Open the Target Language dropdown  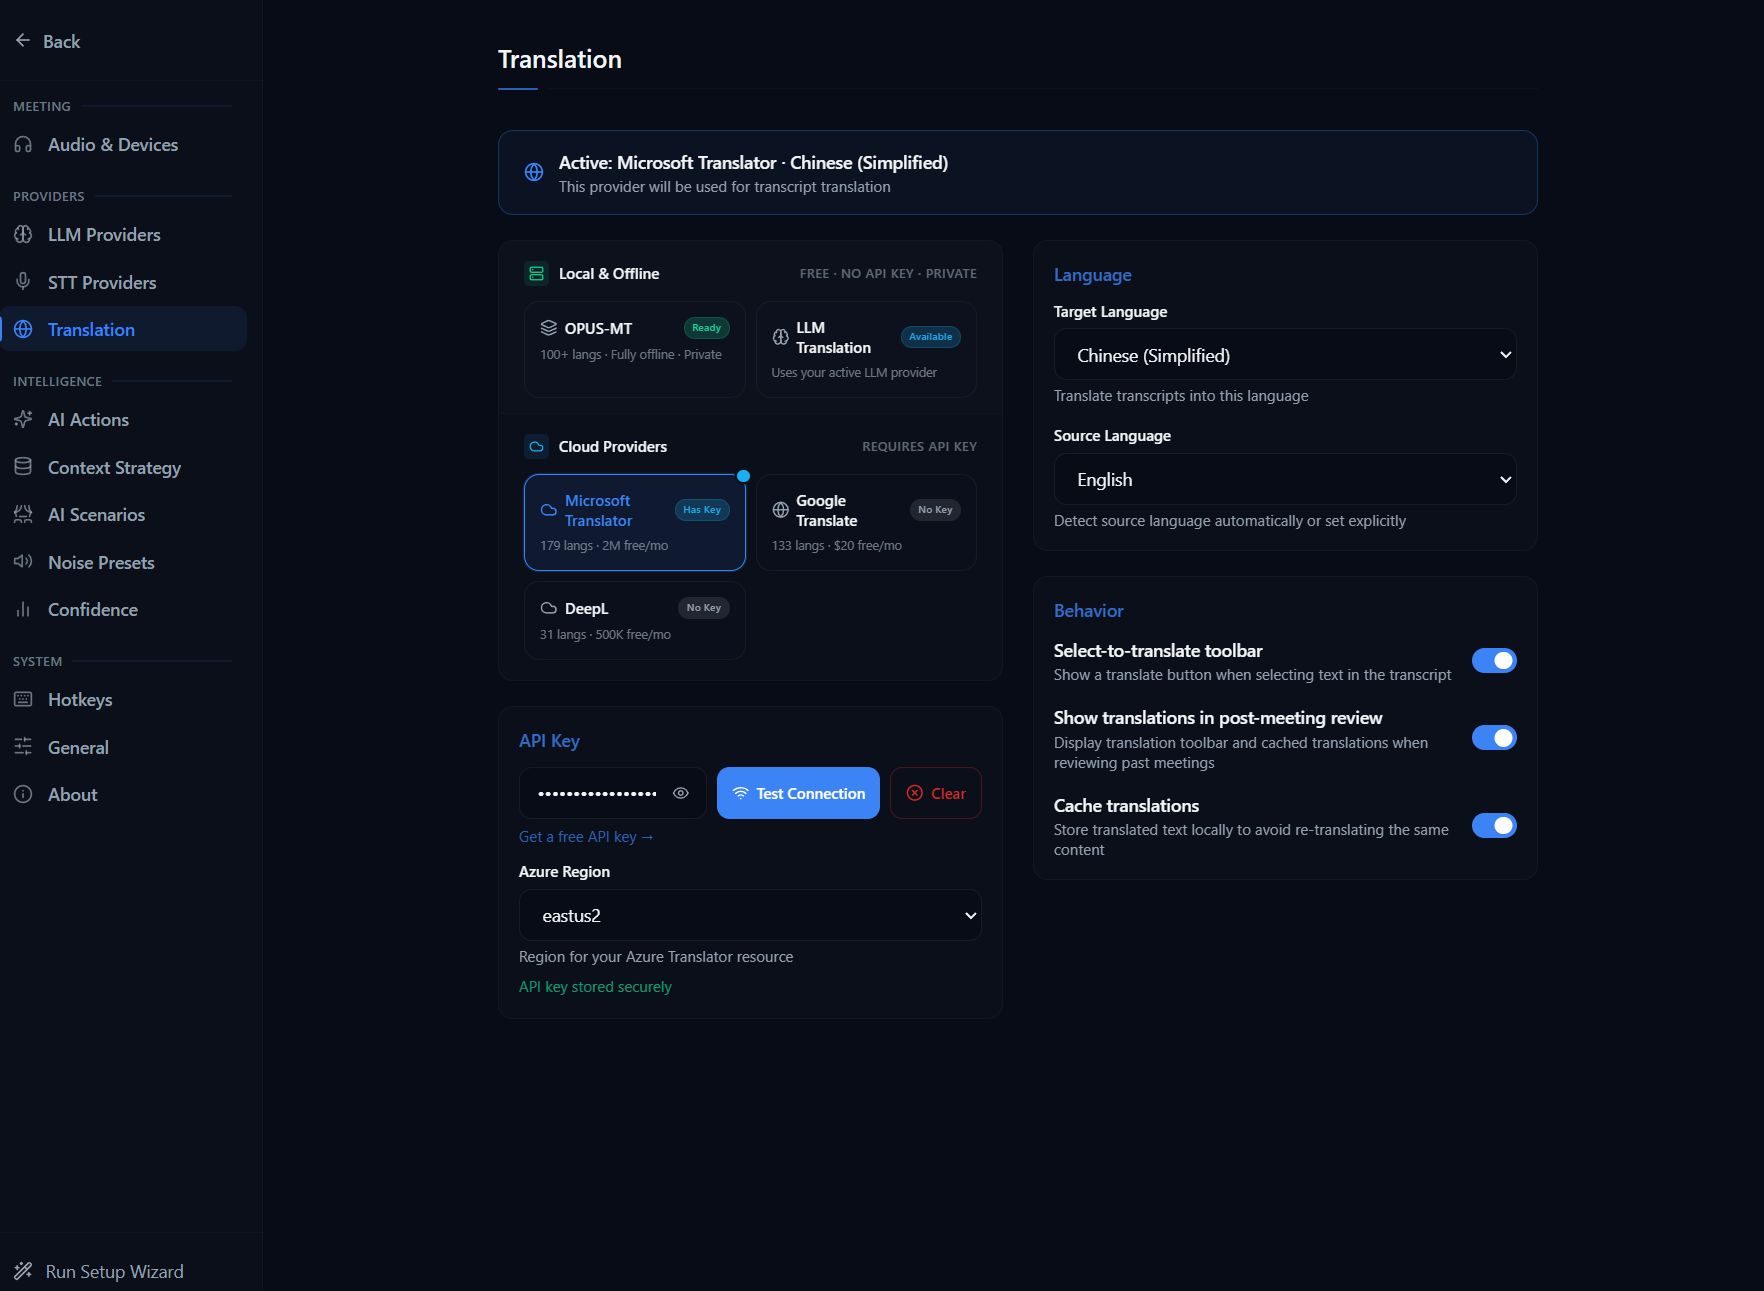pos(1284,355)
